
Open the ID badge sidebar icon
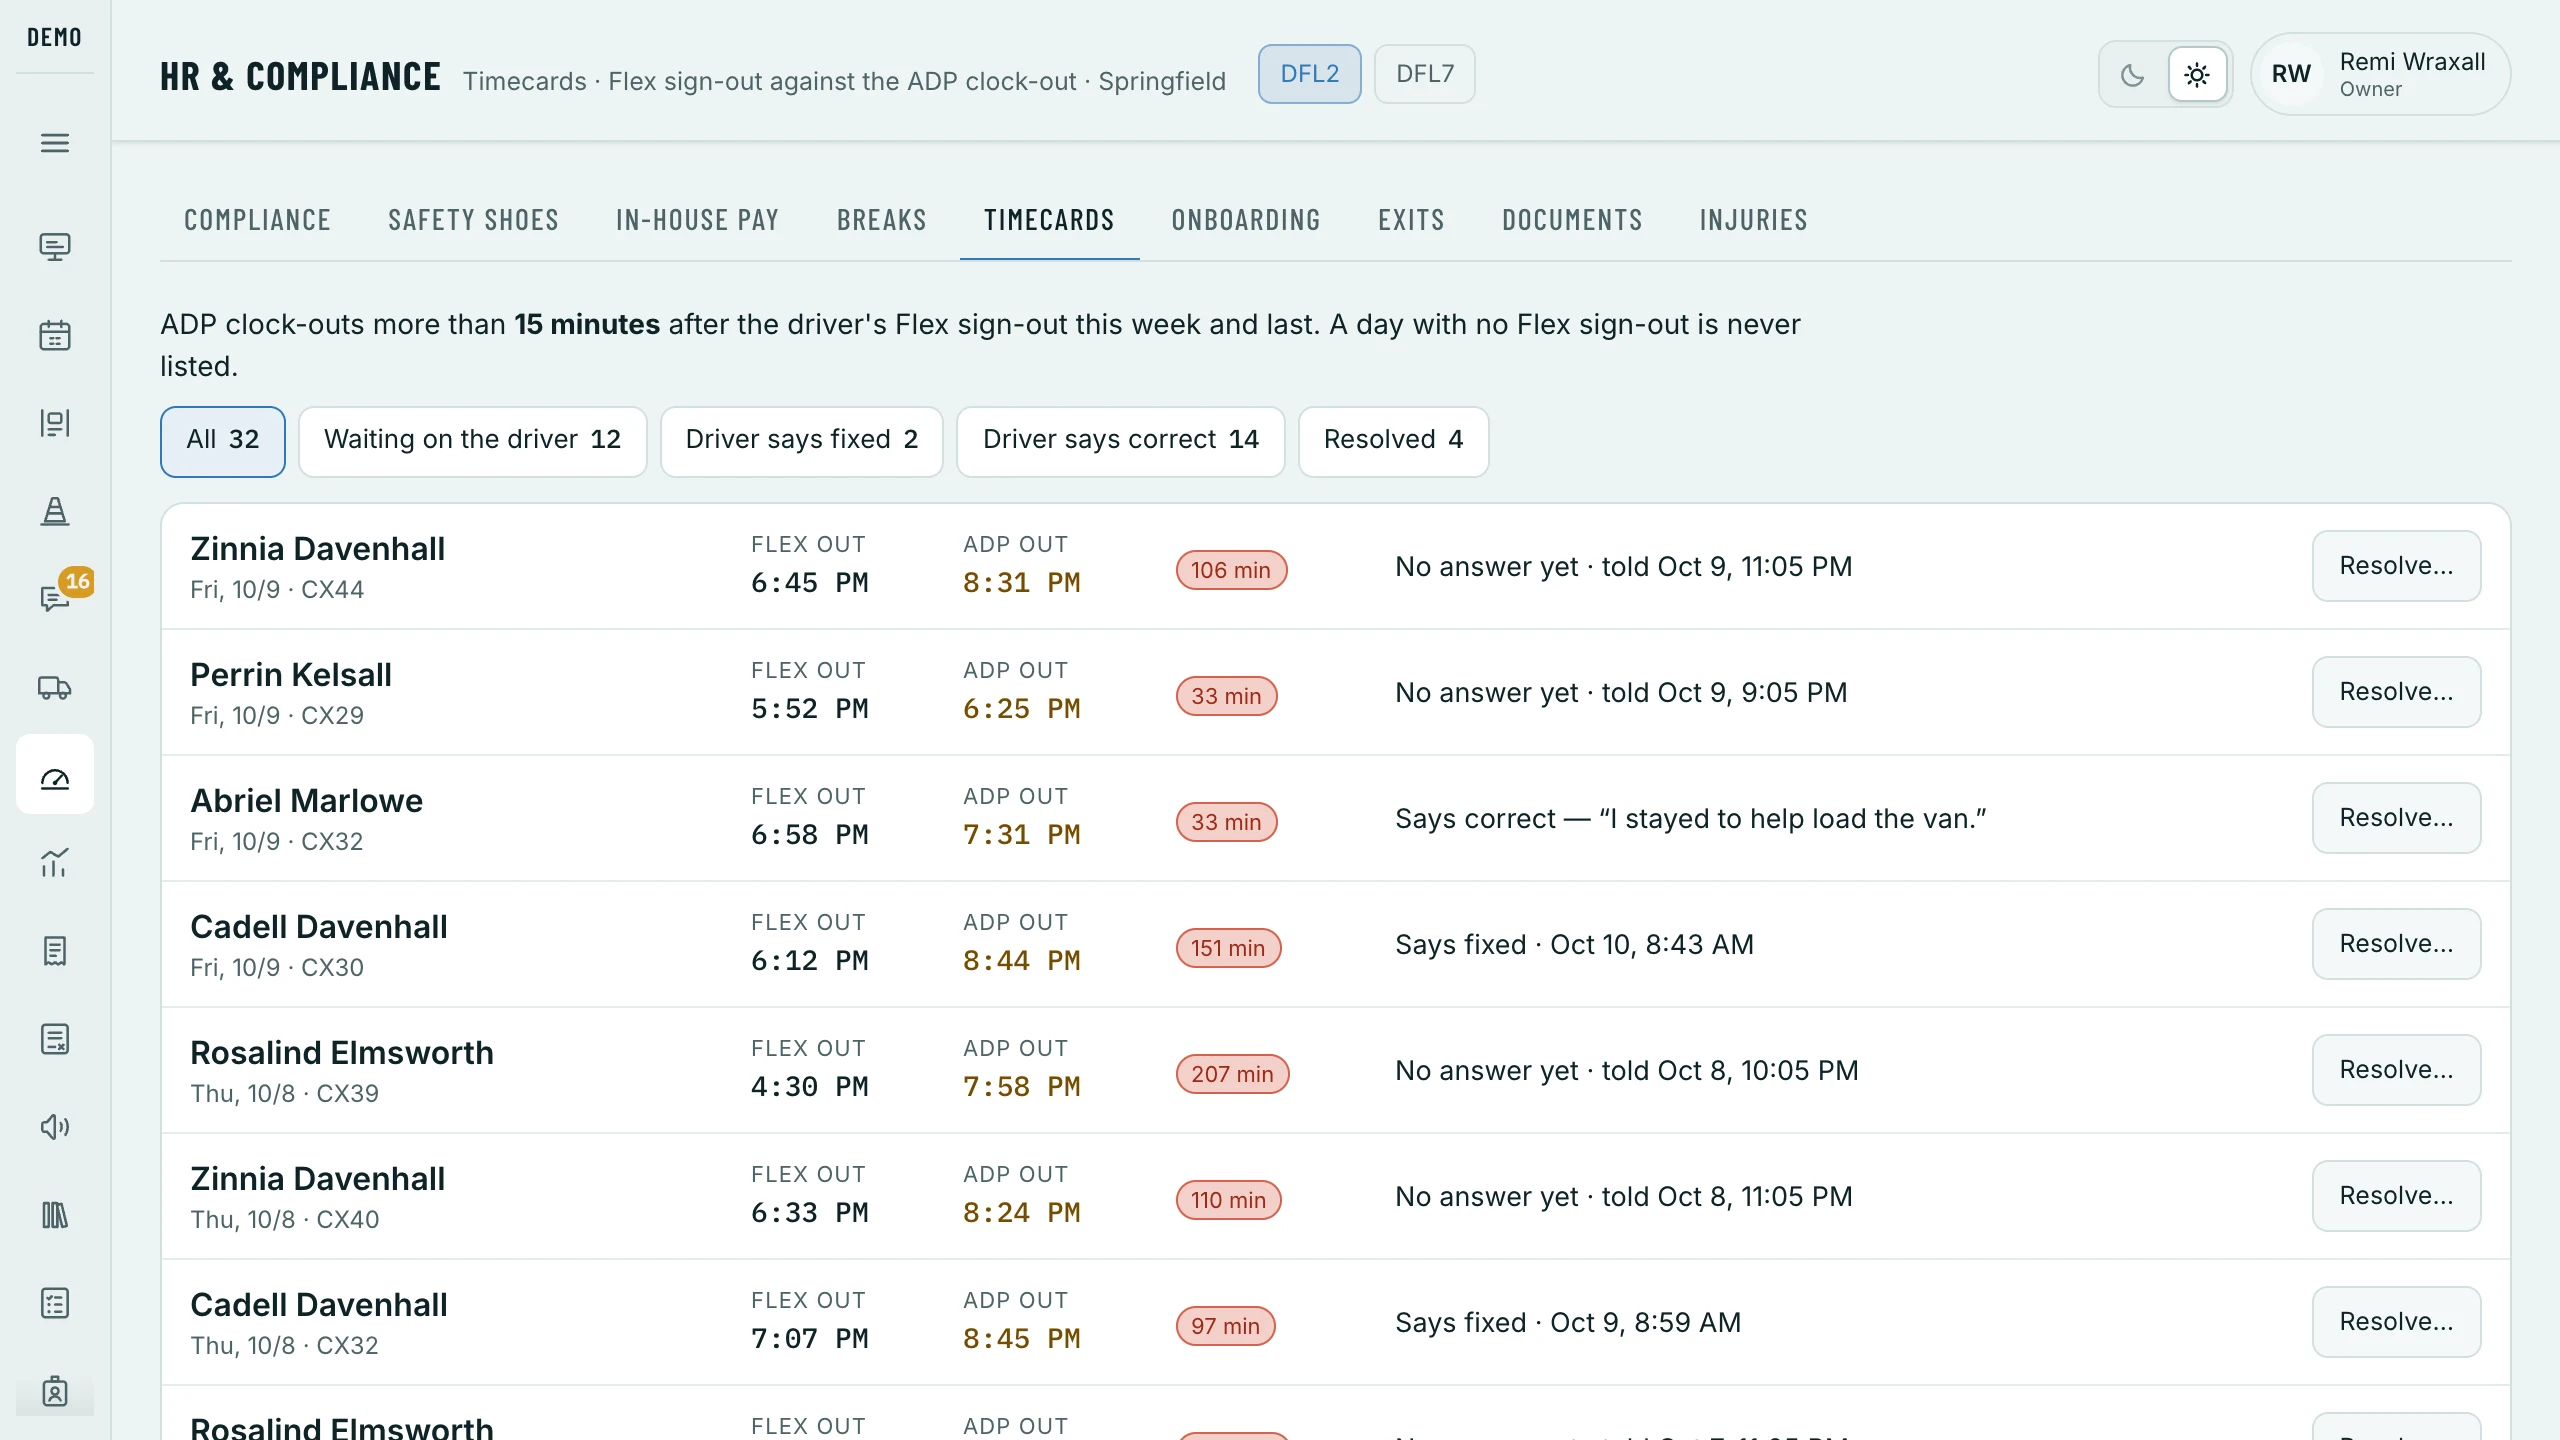click(55, 1391)
